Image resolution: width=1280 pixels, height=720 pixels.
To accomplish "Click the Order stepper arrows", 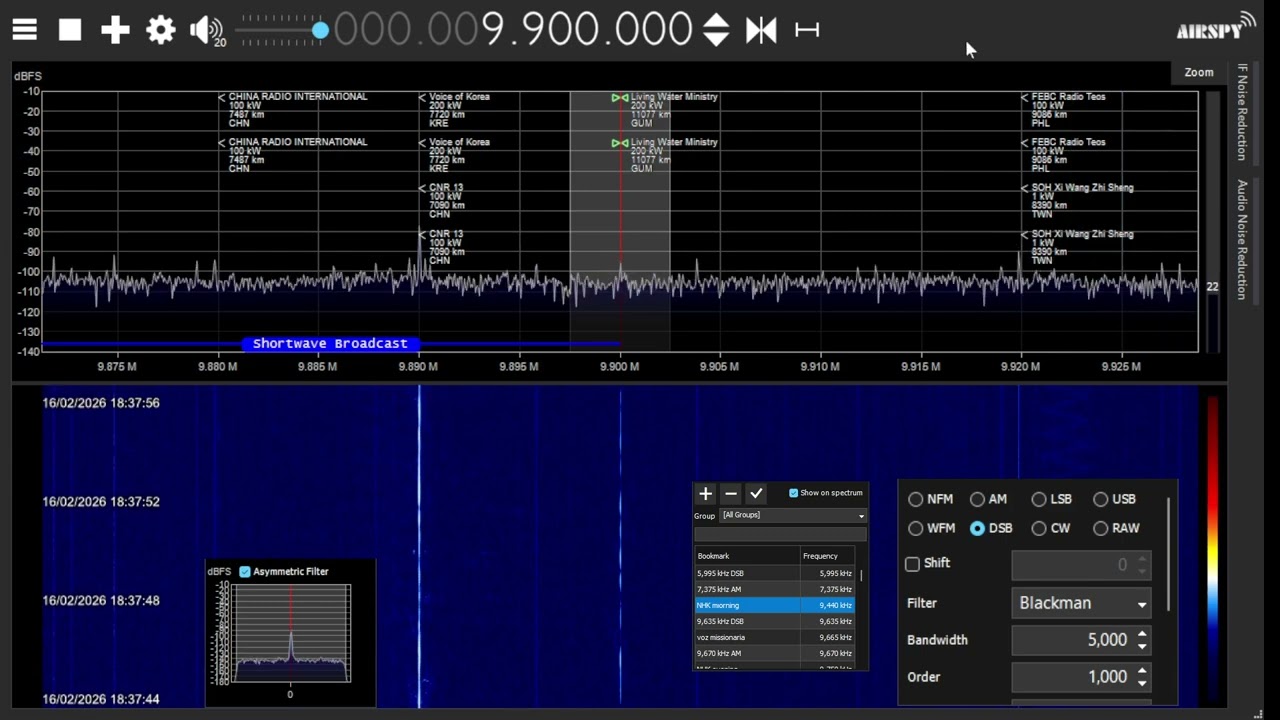I will pos(1142,677).
